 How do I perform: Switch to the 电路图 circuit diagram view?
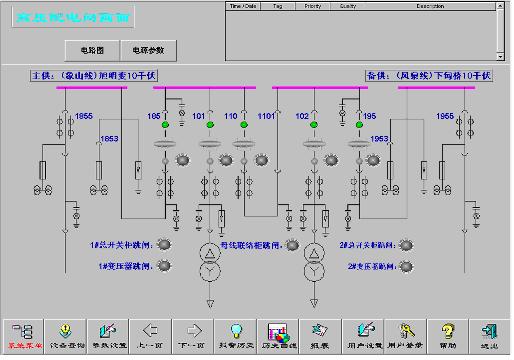tap(92, 51)
